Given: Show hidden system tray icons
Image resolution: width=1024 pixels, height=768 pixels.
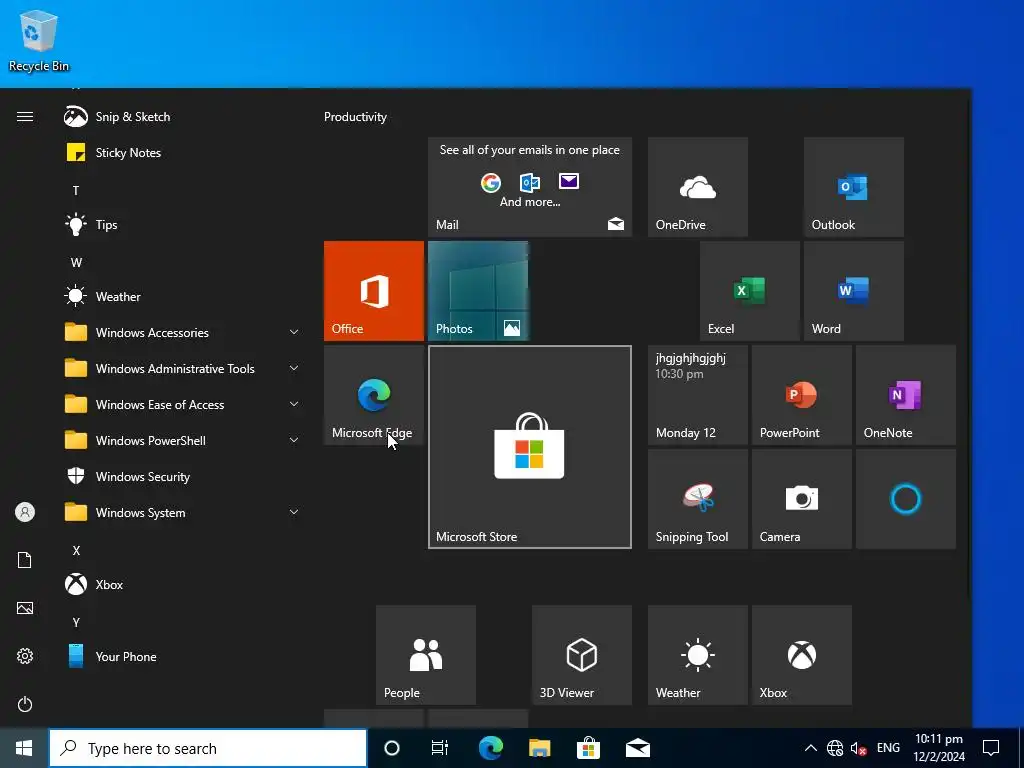Looking at the screenshot, I should click(810, 748).
